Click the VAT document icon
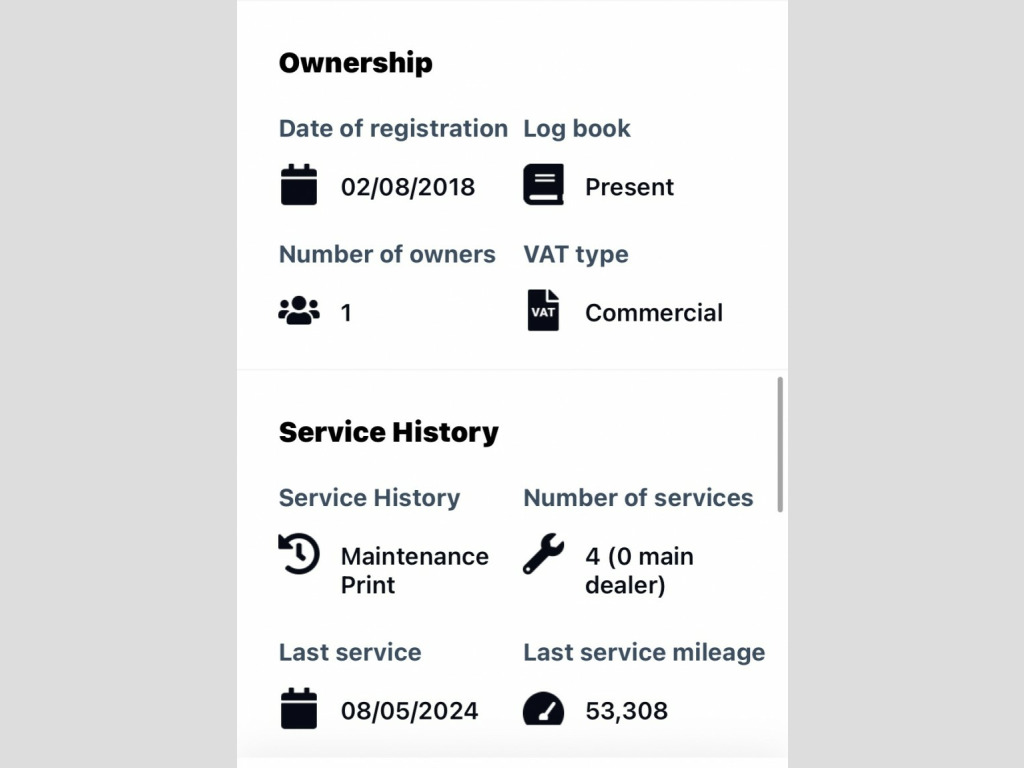Image resolution: width=1024 pixels, height=768 pixels. point(543,311)
